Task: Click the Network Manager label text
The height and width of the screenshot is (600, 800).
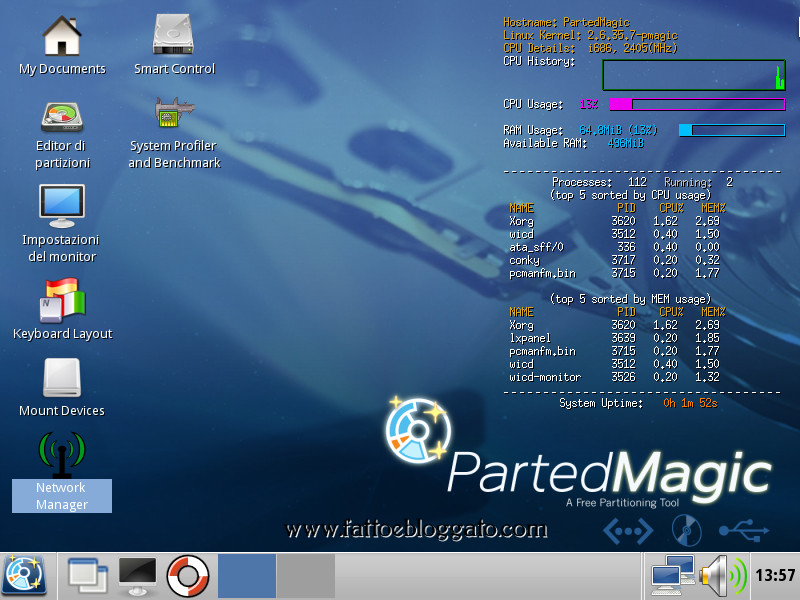Action: pyautogui.click(x=62, y=496)
